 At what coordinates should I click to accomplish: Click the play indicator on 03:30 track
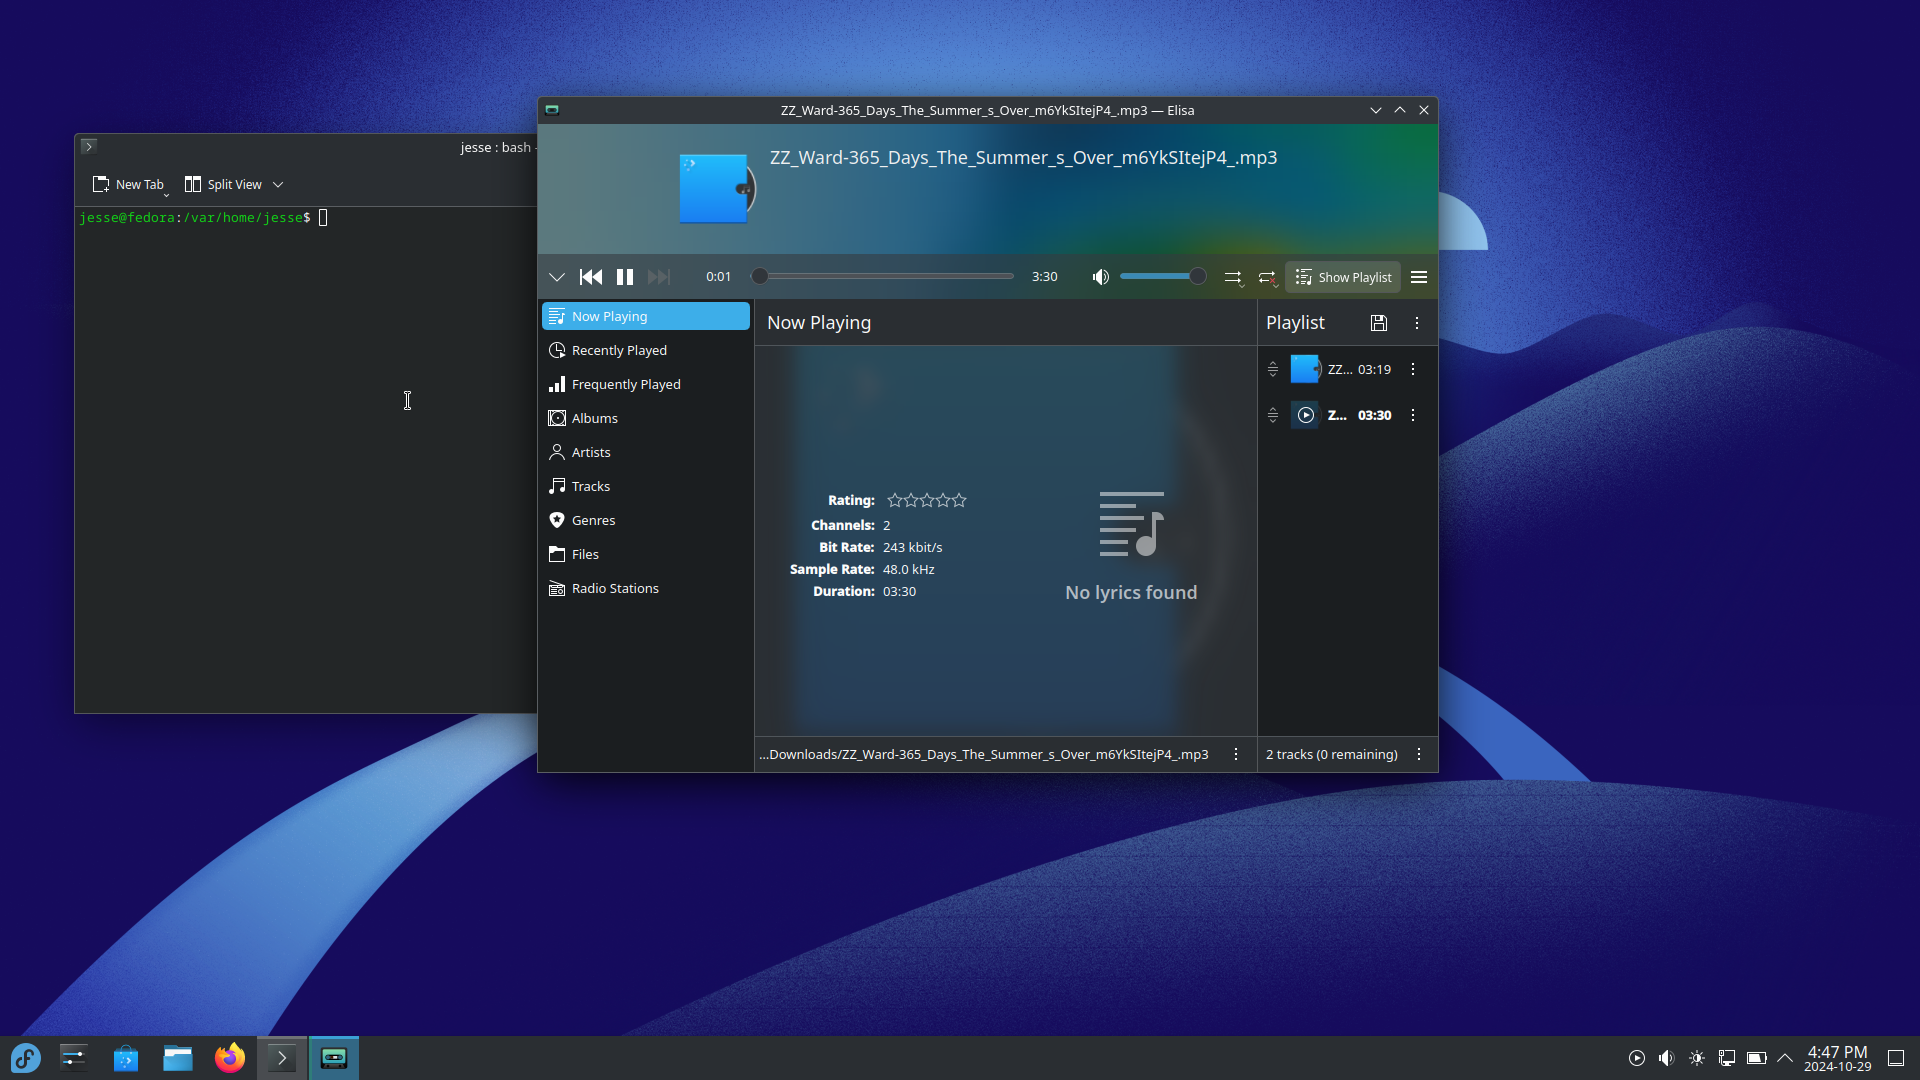click(1306, 415)
